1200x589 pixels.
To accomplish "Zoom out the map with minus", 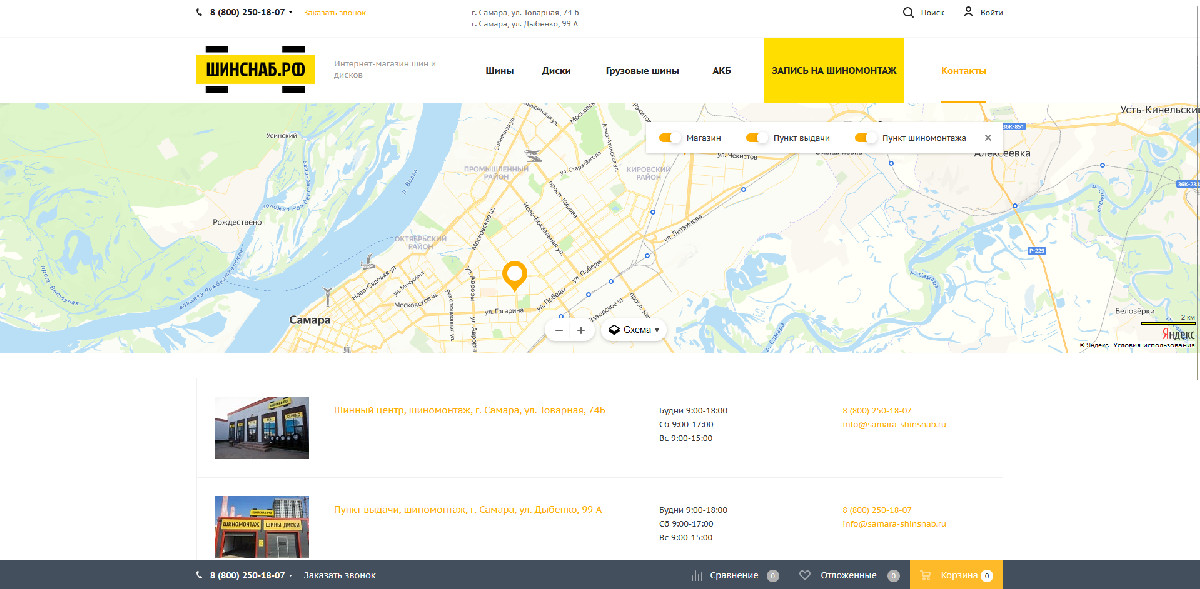I will tap(559, 330).
